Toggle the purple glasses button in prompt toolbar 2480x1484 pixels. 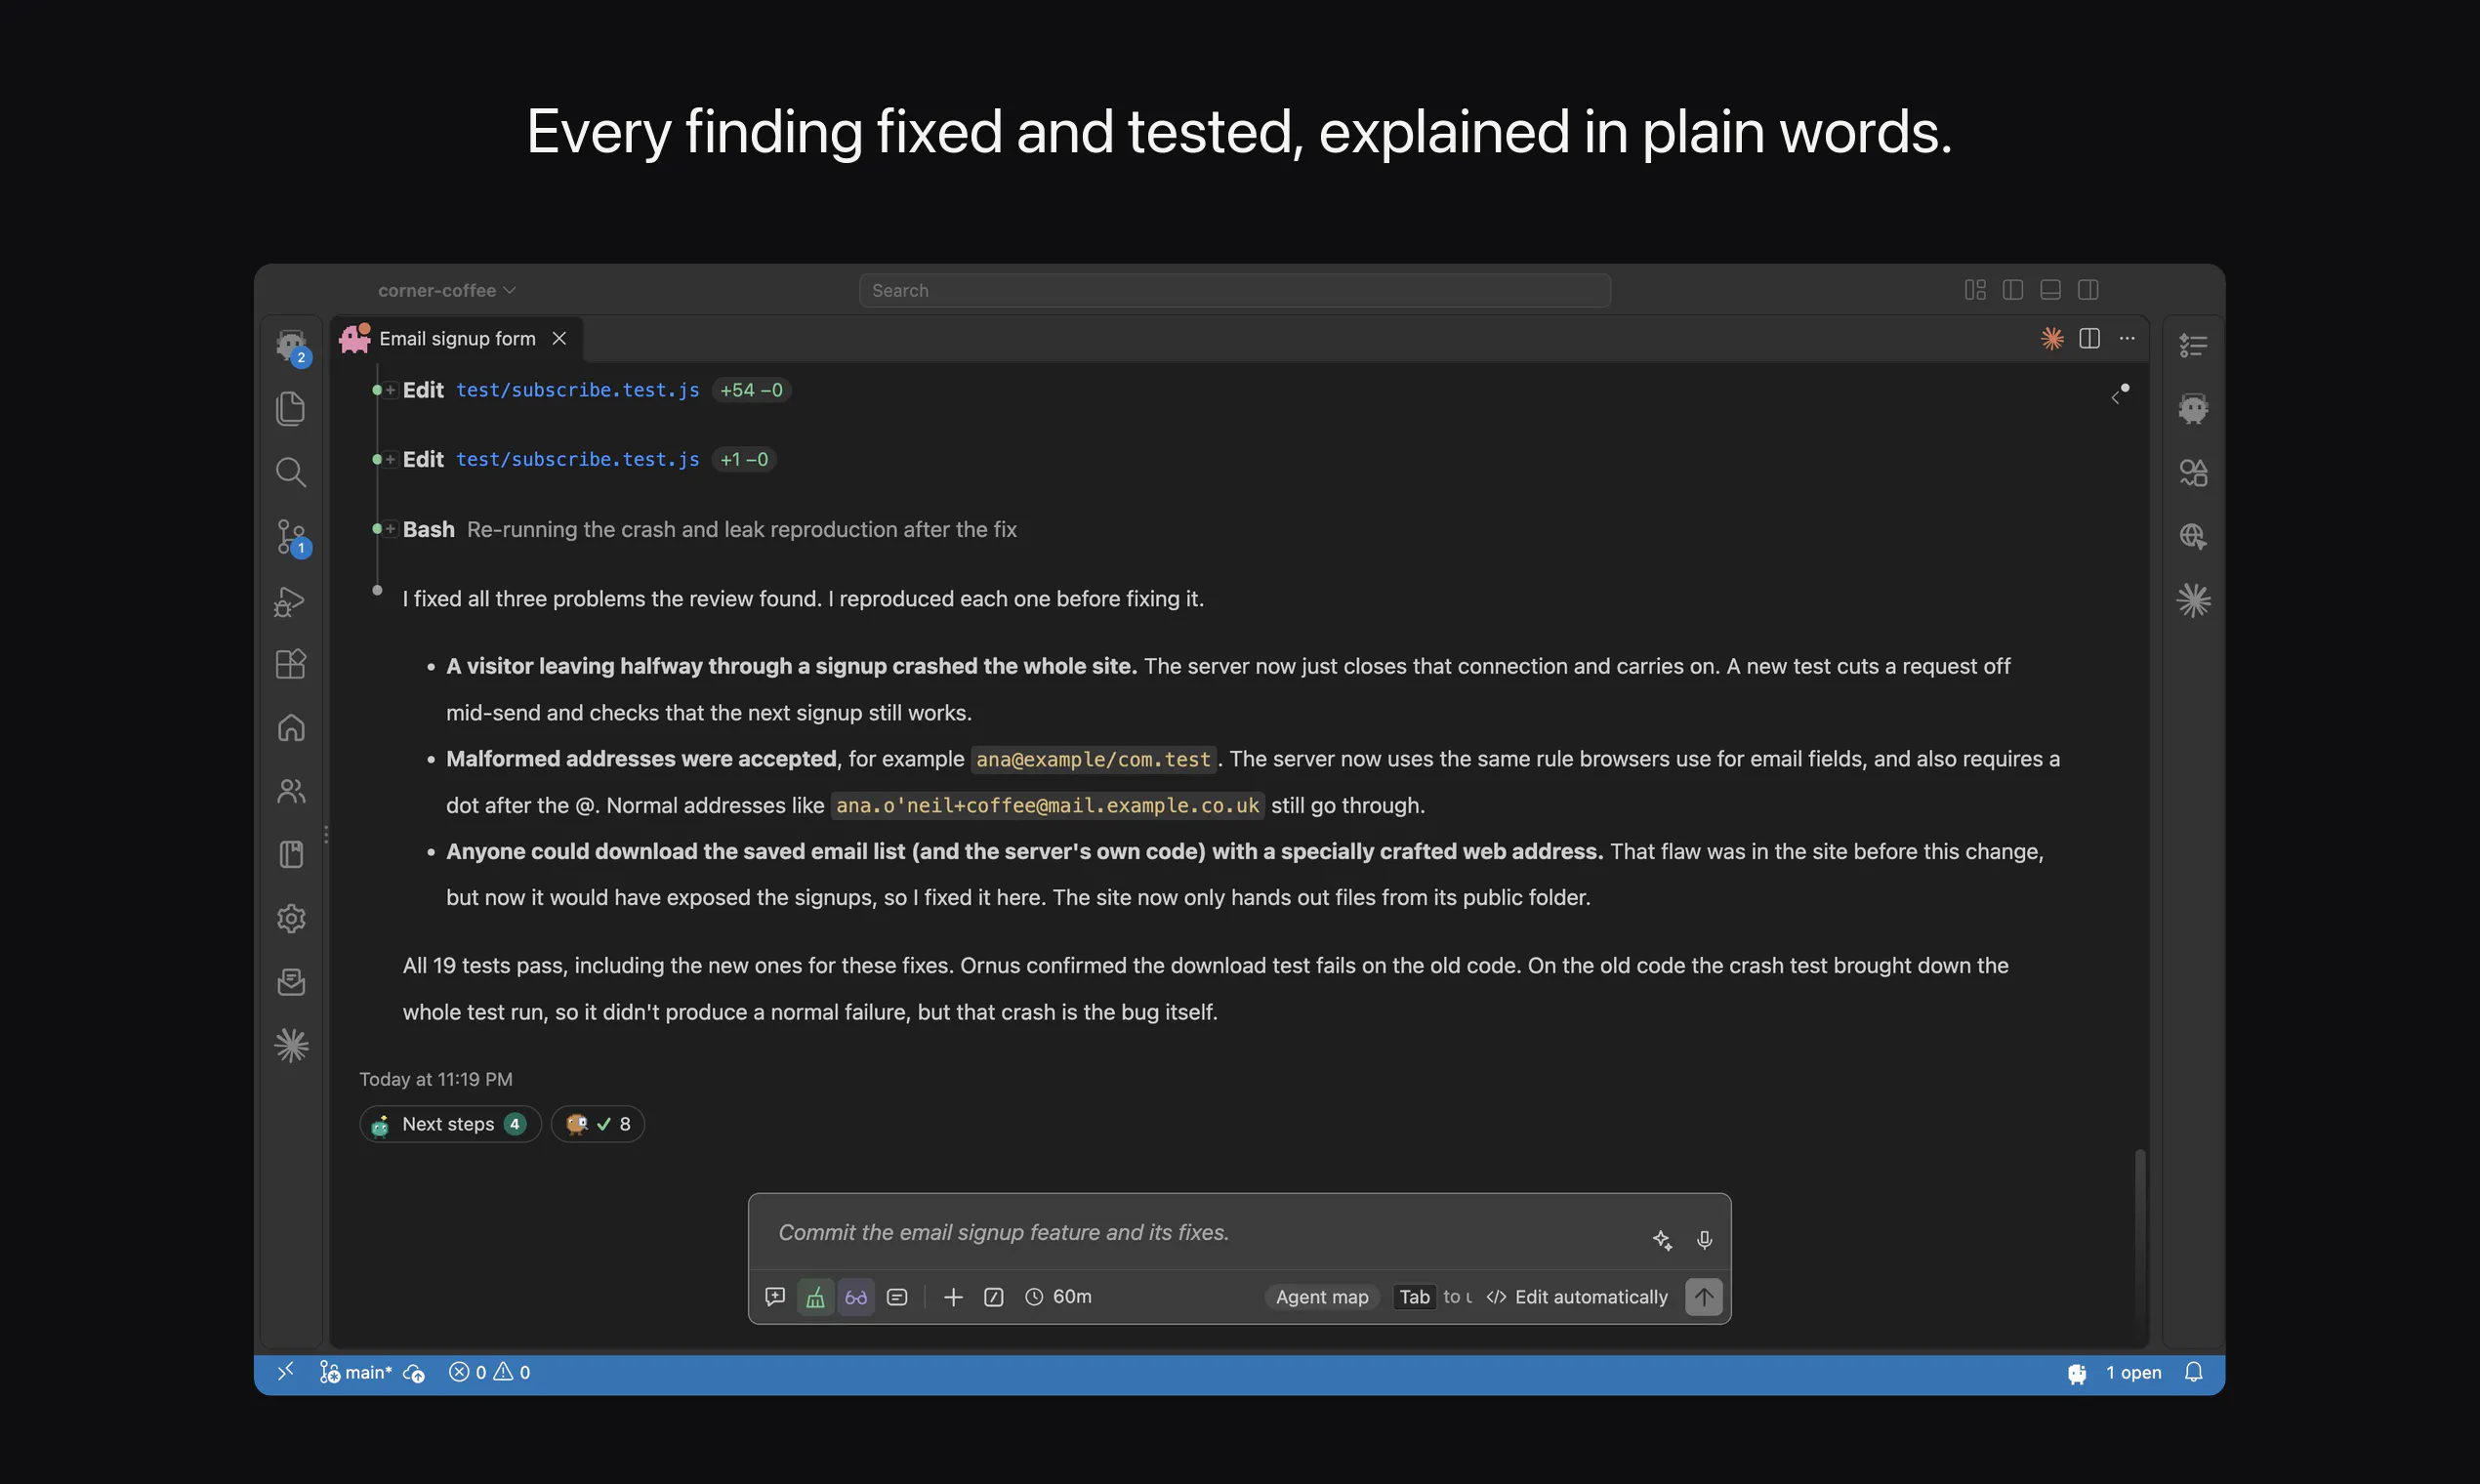pyautogui.click(x=856, y=1297)
